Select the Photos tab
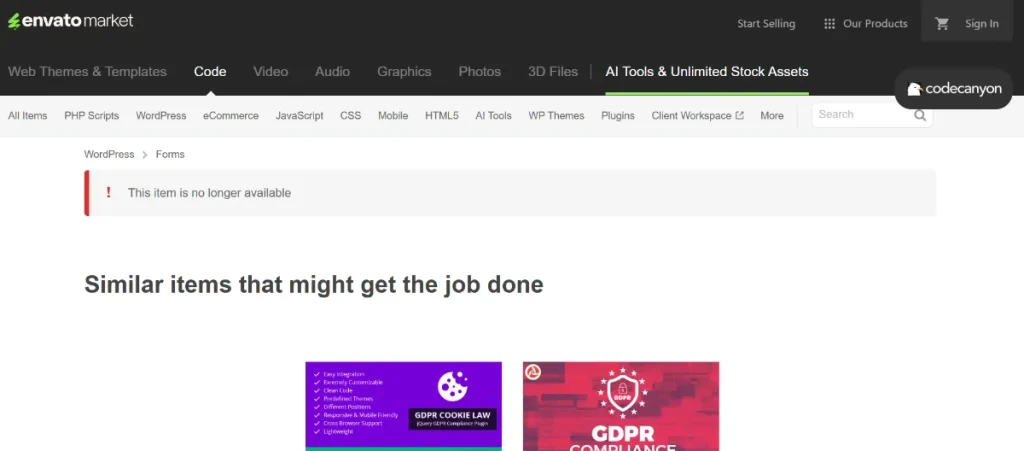1024x451 pixels. click(x=479, y=72)
